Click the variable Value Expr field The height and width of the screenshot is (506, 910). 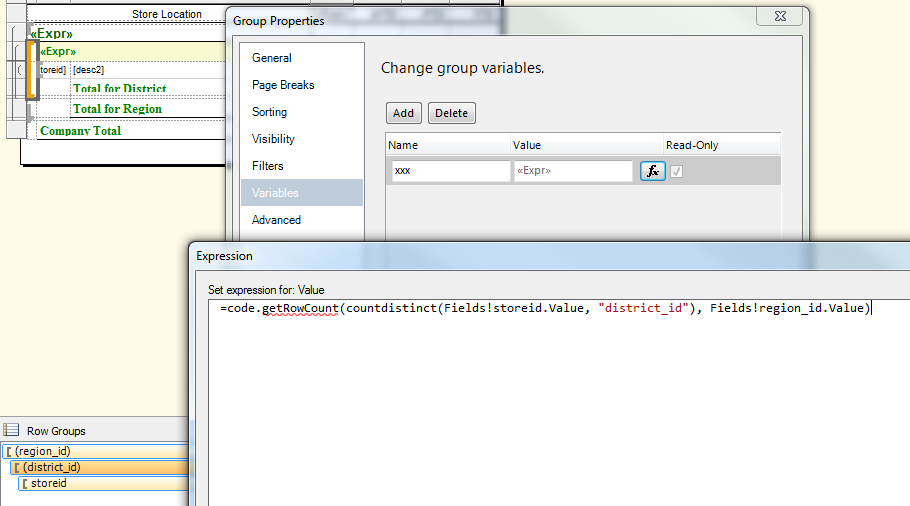tap(573, 171)
